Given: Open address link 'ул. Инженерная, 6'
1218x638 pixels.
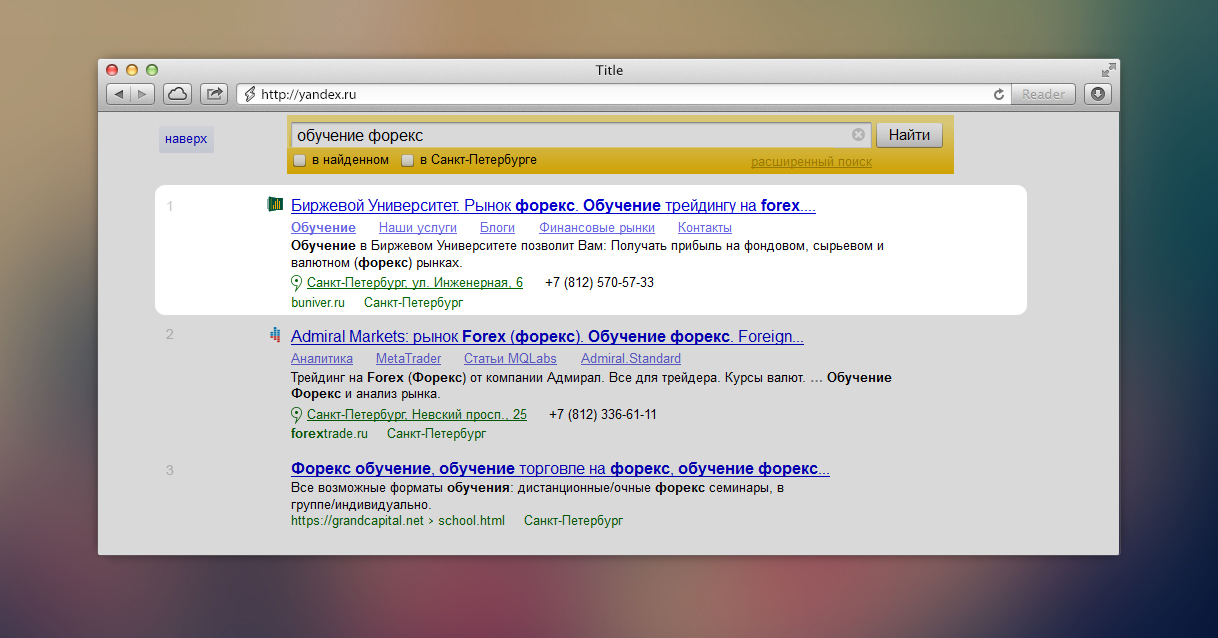Looking at the screenshot, I should point(415,283).
